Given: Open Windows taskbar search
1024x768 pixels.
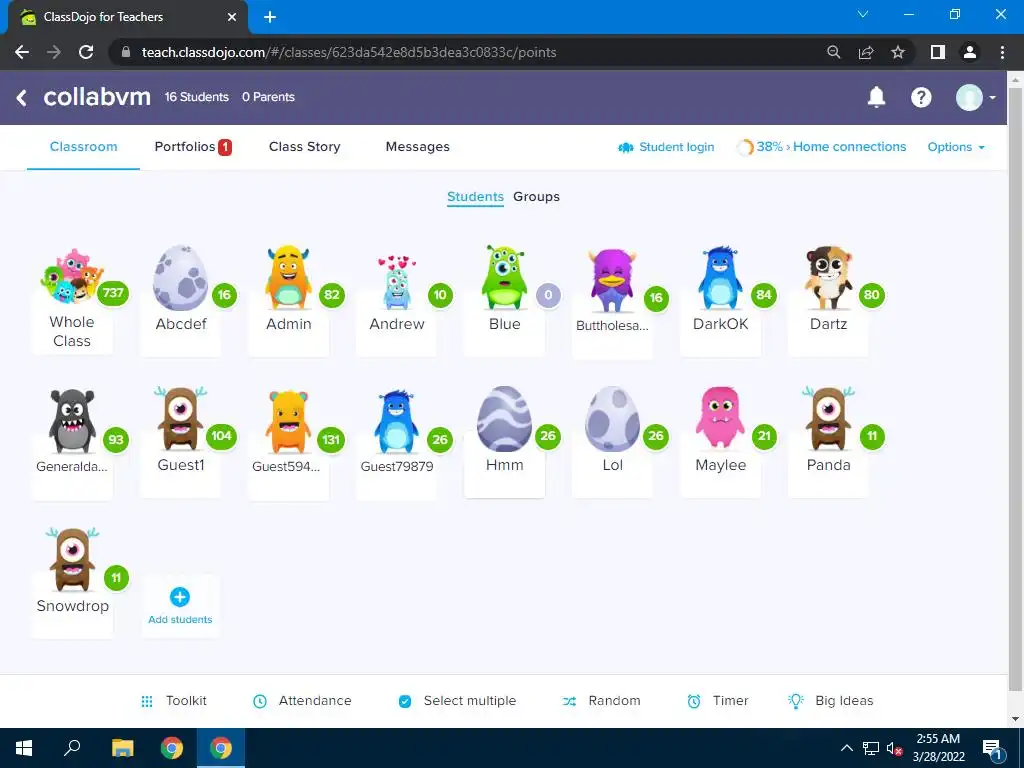Looking at the screenshot, I should (72, 748).
